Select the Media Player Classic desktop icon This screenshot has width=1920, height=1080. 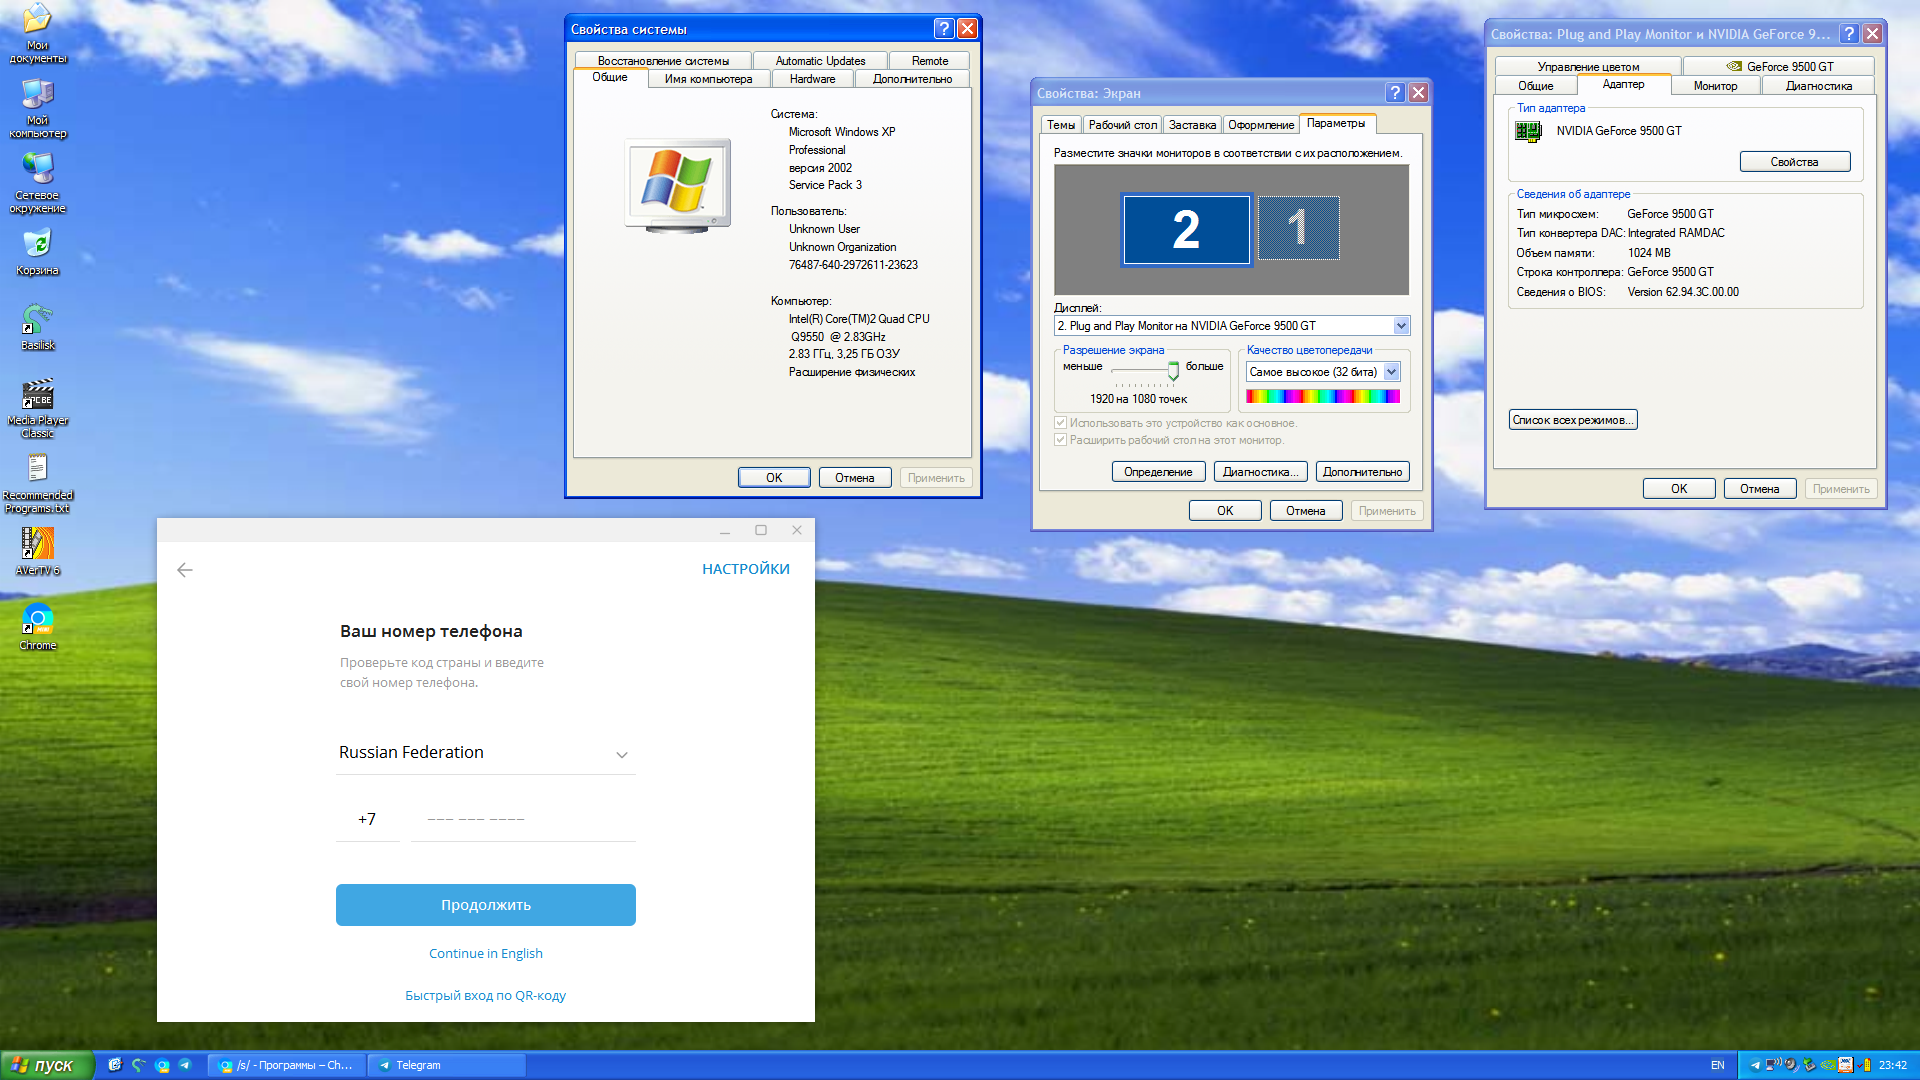tap(37, 395)
